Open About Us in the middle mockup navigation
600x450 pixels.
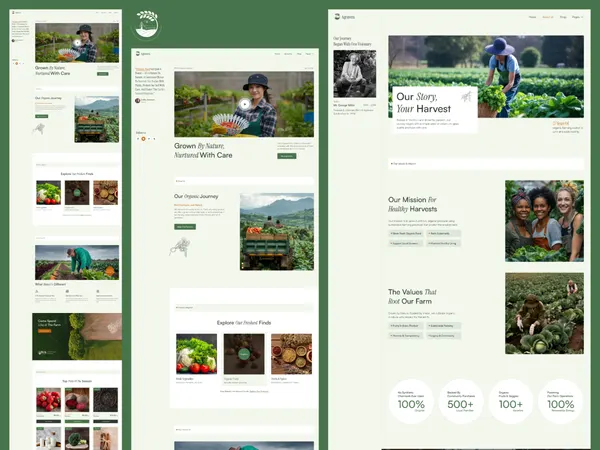(288, 54)
